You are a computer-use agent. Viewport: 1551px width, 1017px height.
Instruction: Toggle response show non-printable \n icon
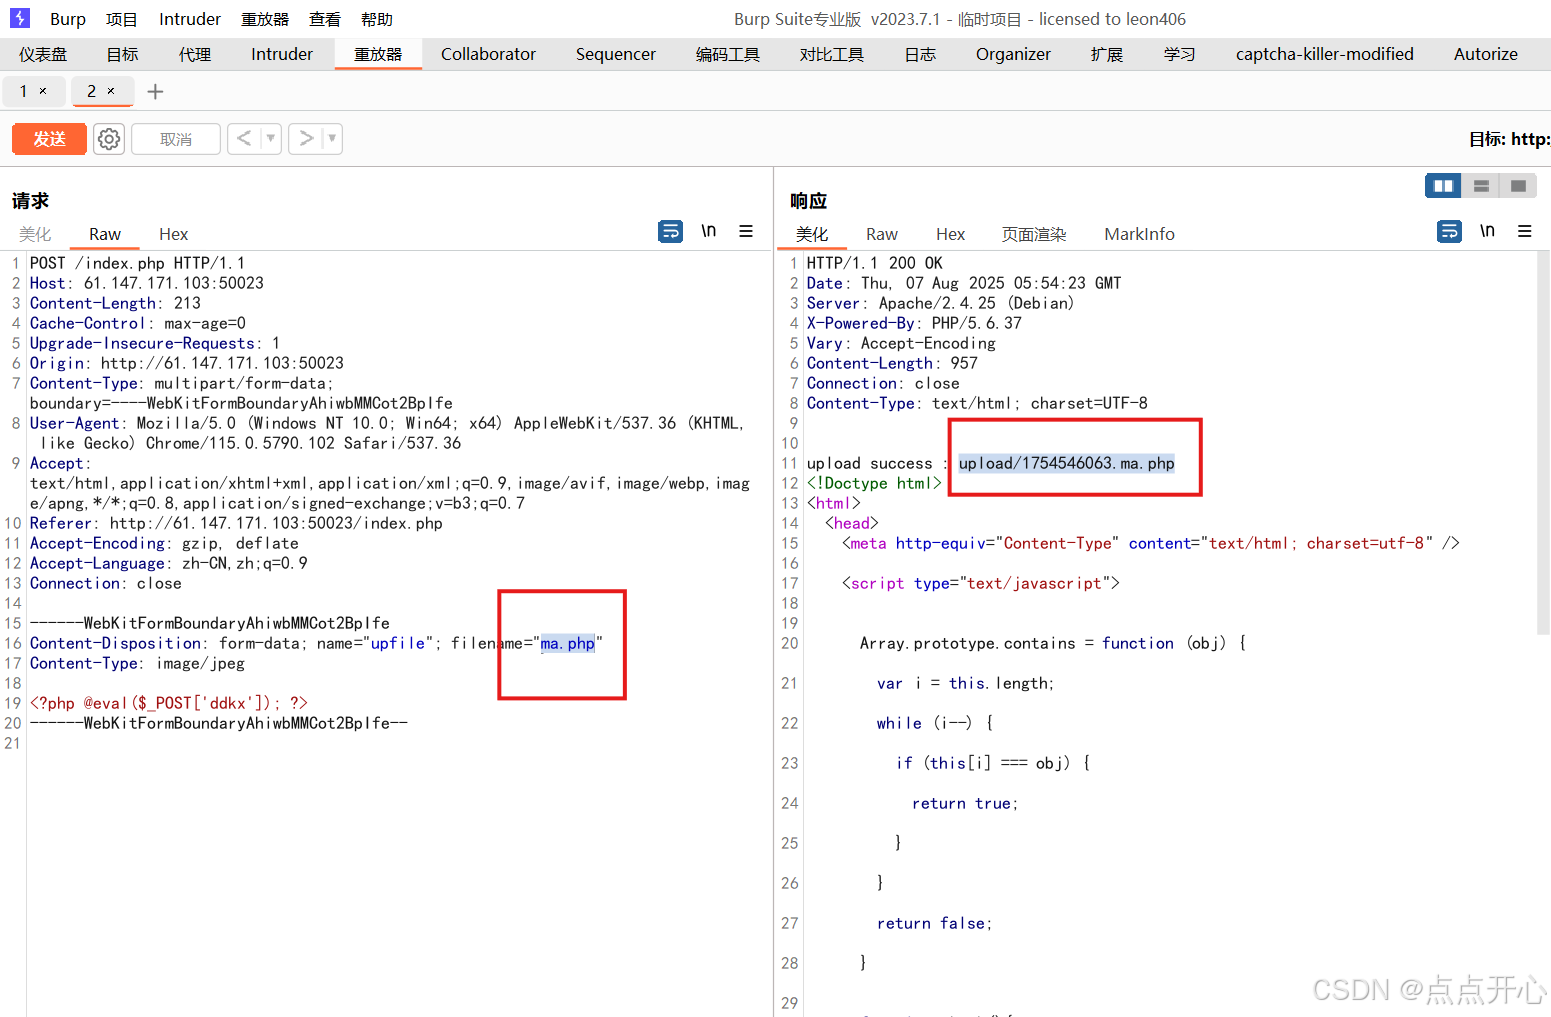[x=1487, y=231]
